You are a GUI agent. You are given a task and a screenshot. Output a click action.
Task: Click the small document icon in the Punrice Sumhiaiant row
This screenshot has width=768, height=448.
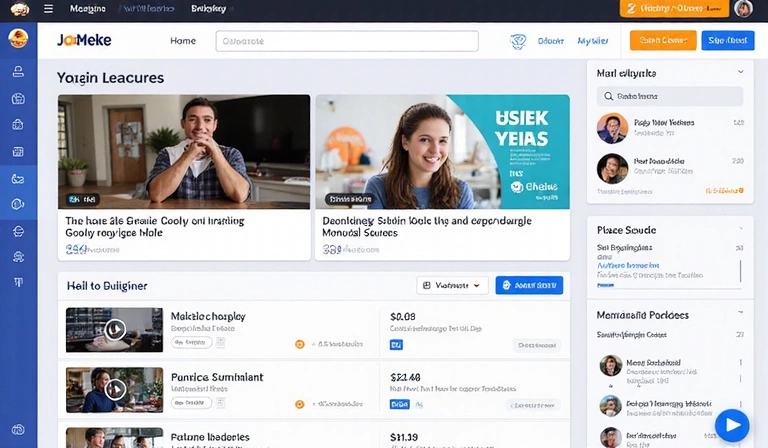[221, 403]
